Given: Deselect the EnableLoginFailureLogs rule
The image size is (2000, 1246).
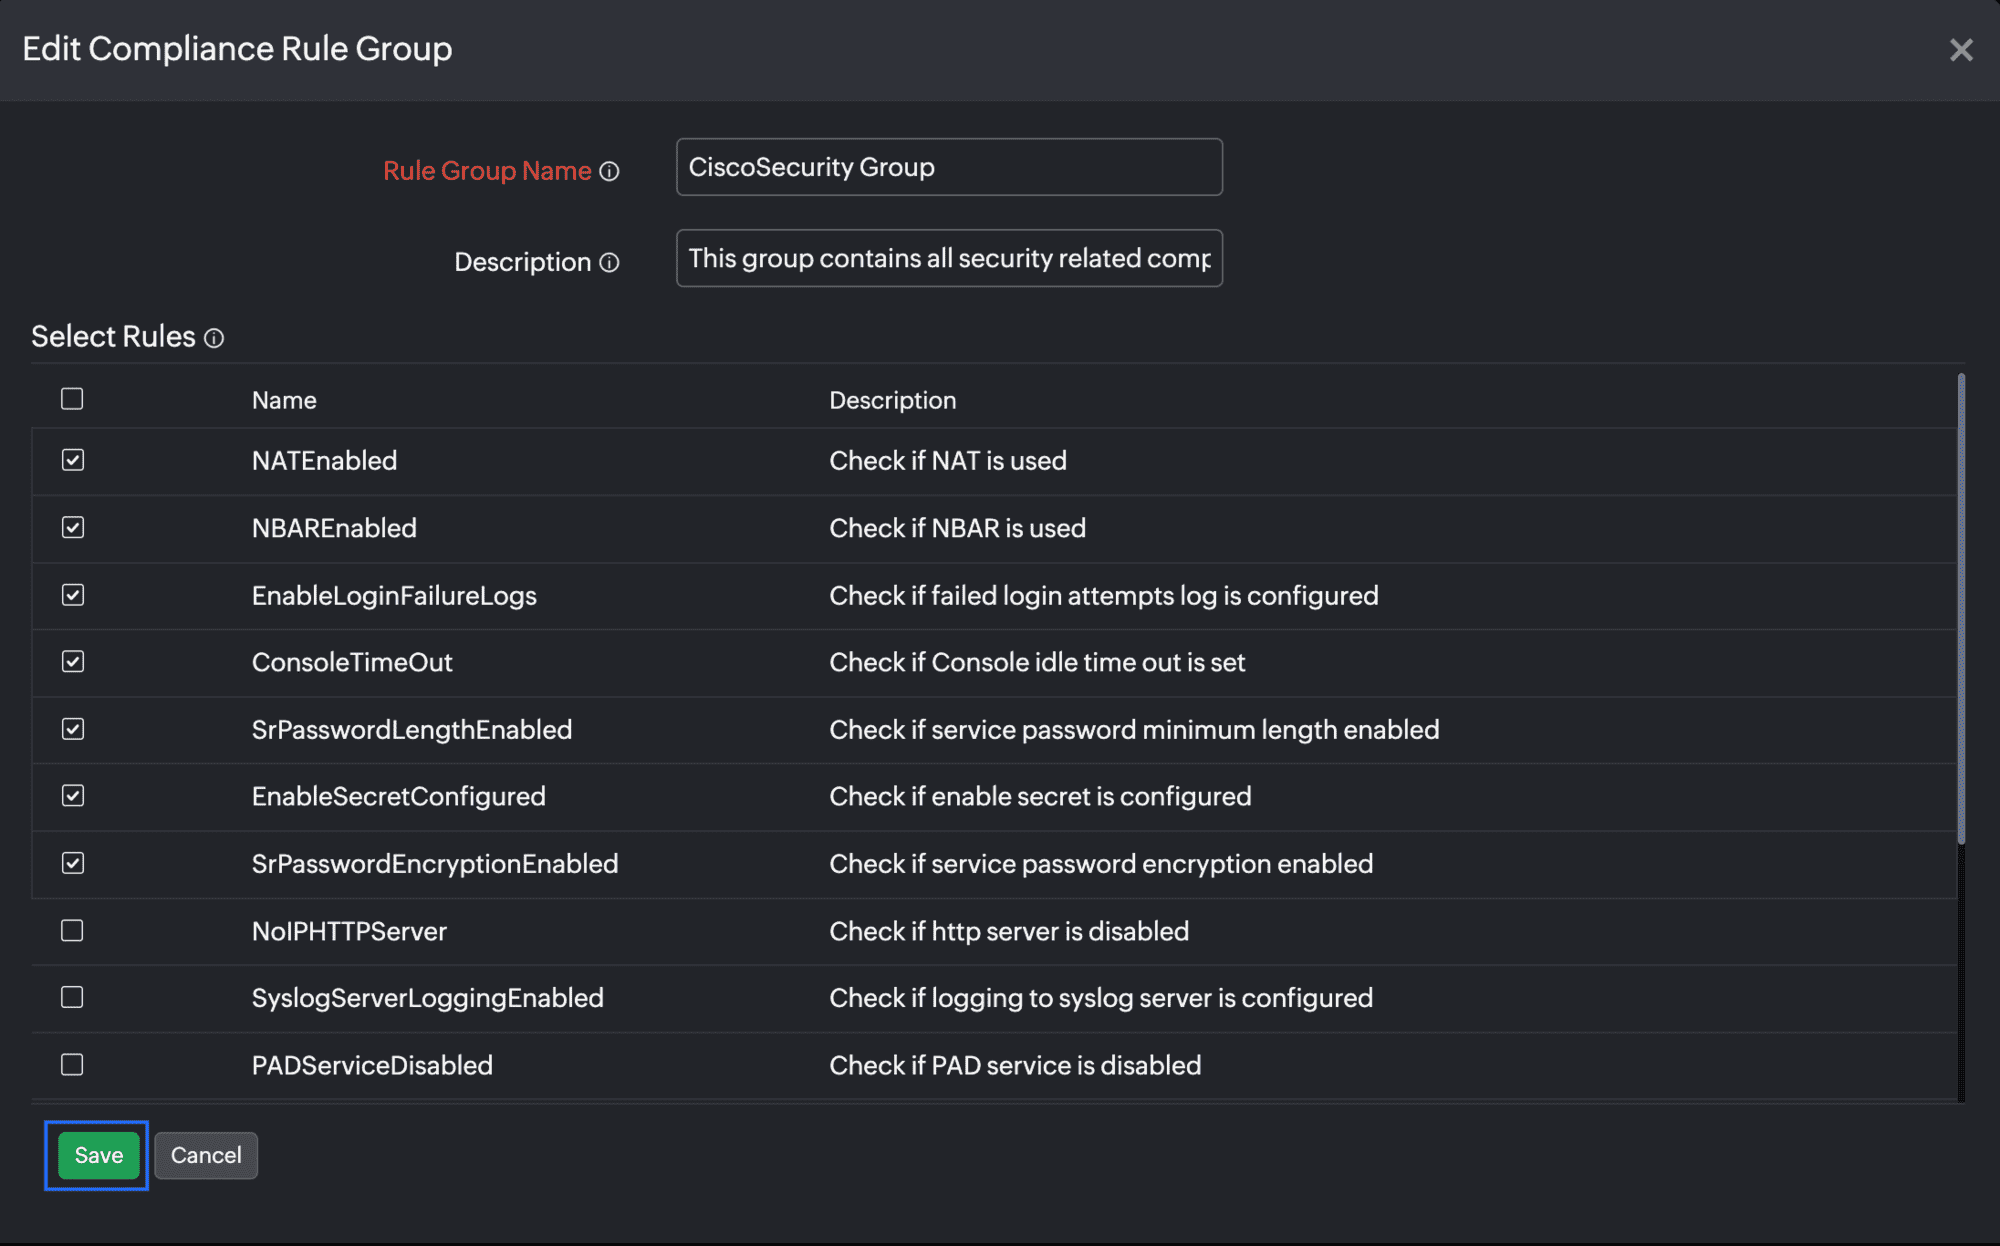Looking at the screenshot, I should 73,595.
